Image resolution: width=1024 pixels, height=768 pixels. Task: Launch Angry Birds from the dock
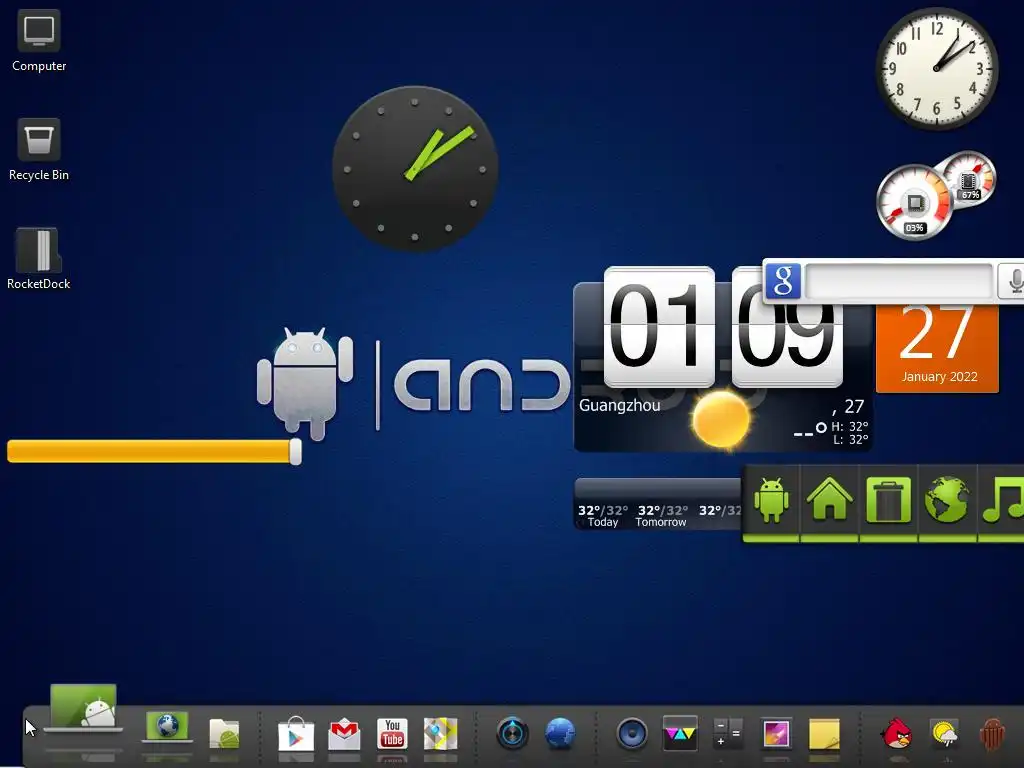click(896, 733)
